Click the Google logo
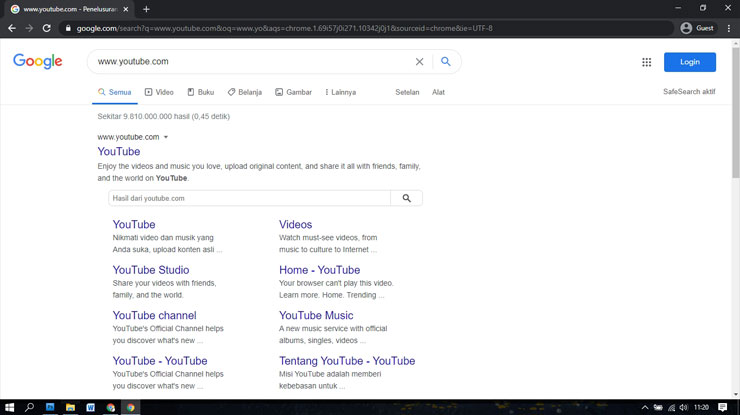This screenshot has width=740, height=415. click(x=38, y=61)
